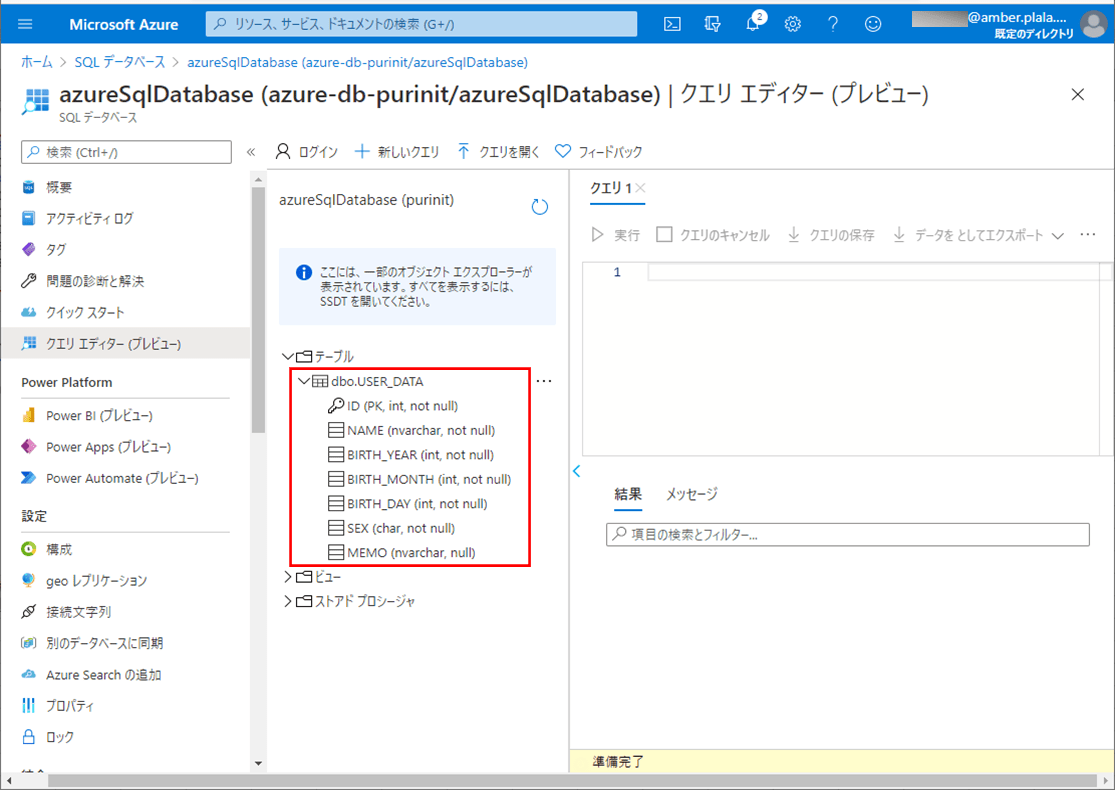Click the ロック padlock icon
This screenshot has height=790, width=1115.
28,737
